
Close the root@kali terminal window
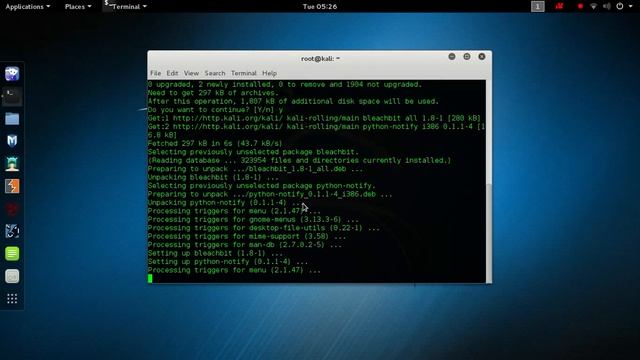[482, 57]
